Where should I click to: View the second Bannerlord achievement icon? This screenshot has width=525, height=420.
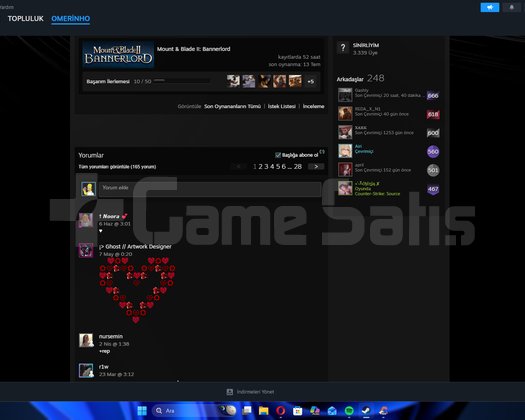248,81
